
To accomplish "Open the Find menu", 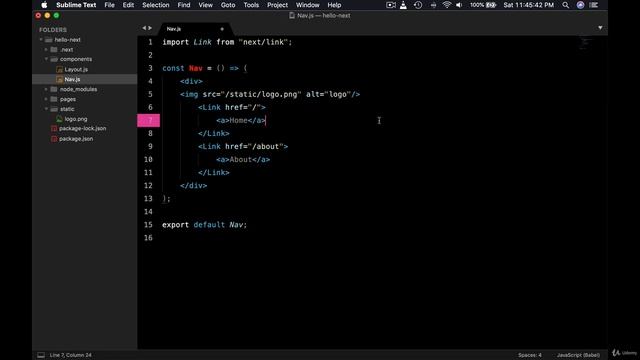I will tap(184, 5).
